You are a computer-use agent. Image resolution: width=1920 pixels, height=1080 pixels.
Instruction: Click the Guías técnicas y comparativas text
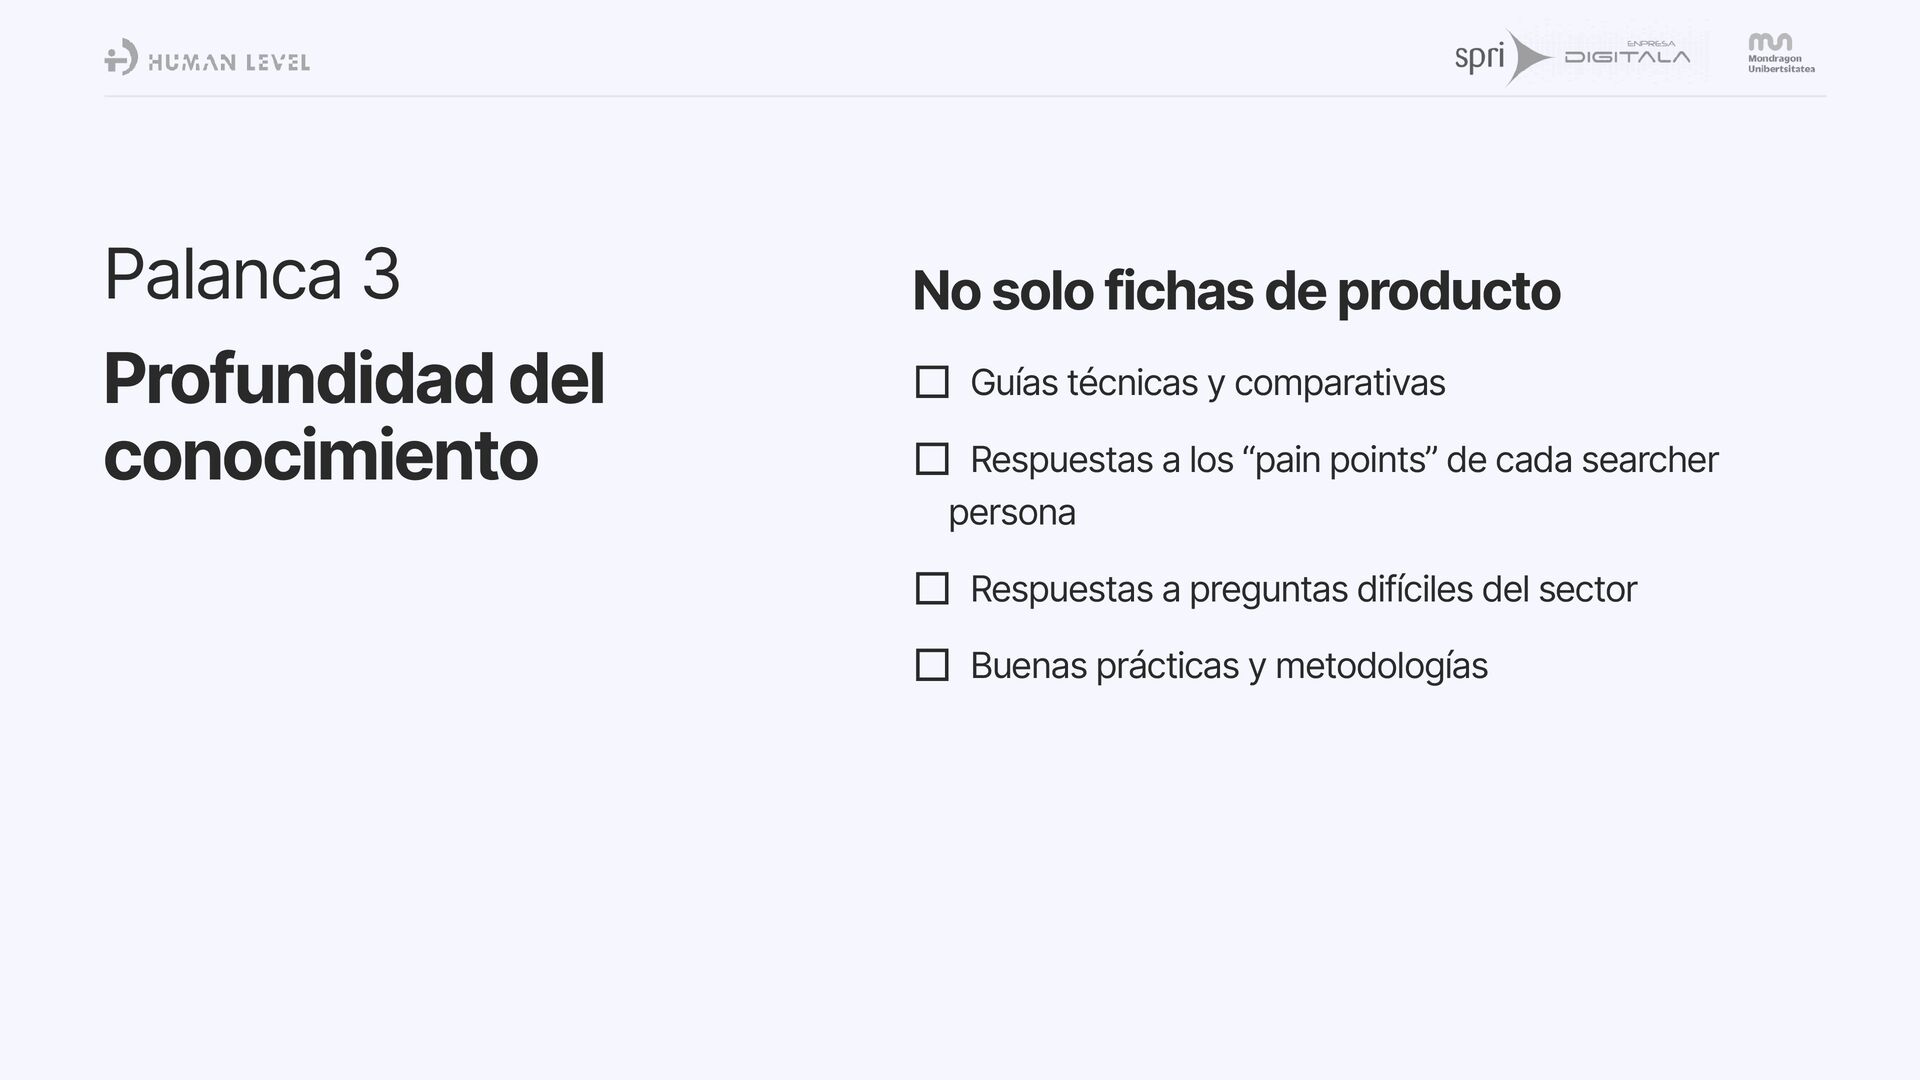(x=1208, y=383)
